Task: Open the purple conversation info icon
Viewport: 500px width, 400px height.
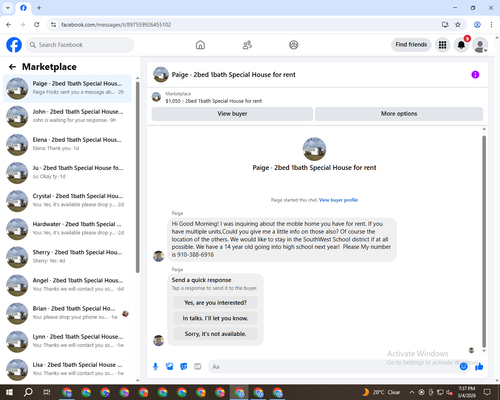Action: (475, 75)
